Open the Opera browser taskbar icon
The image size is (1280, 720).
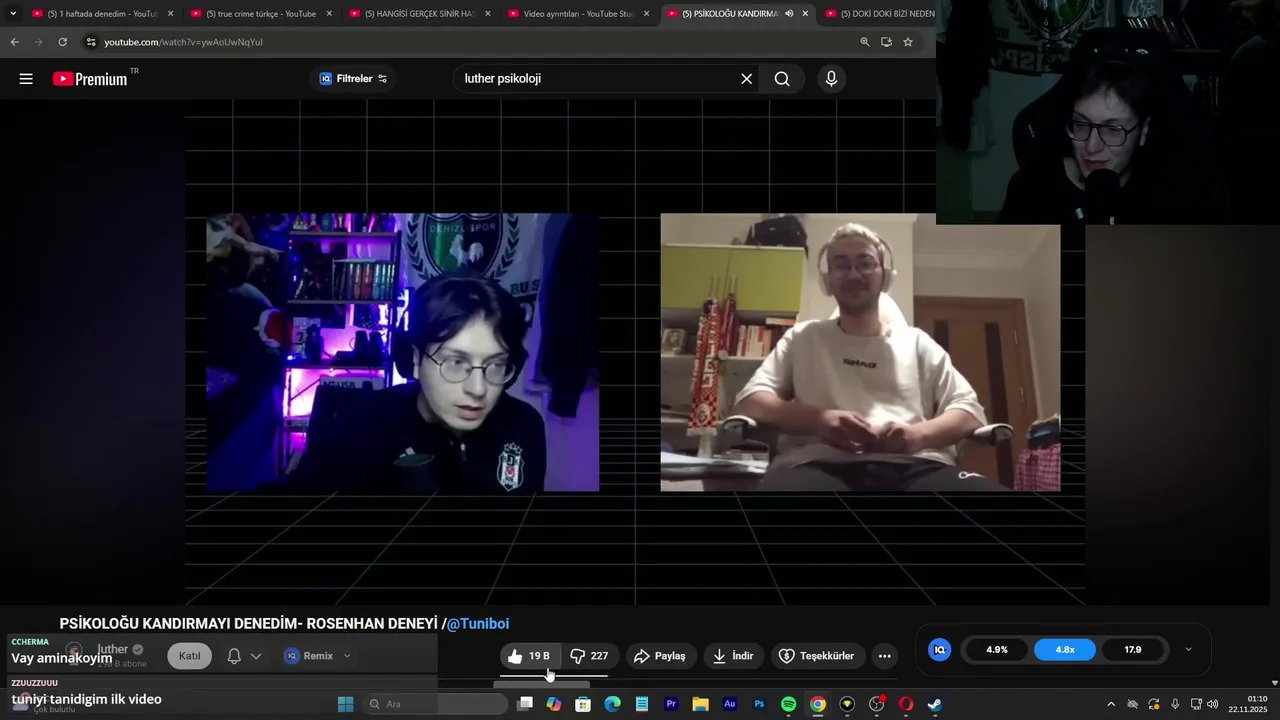coord(906,704)
